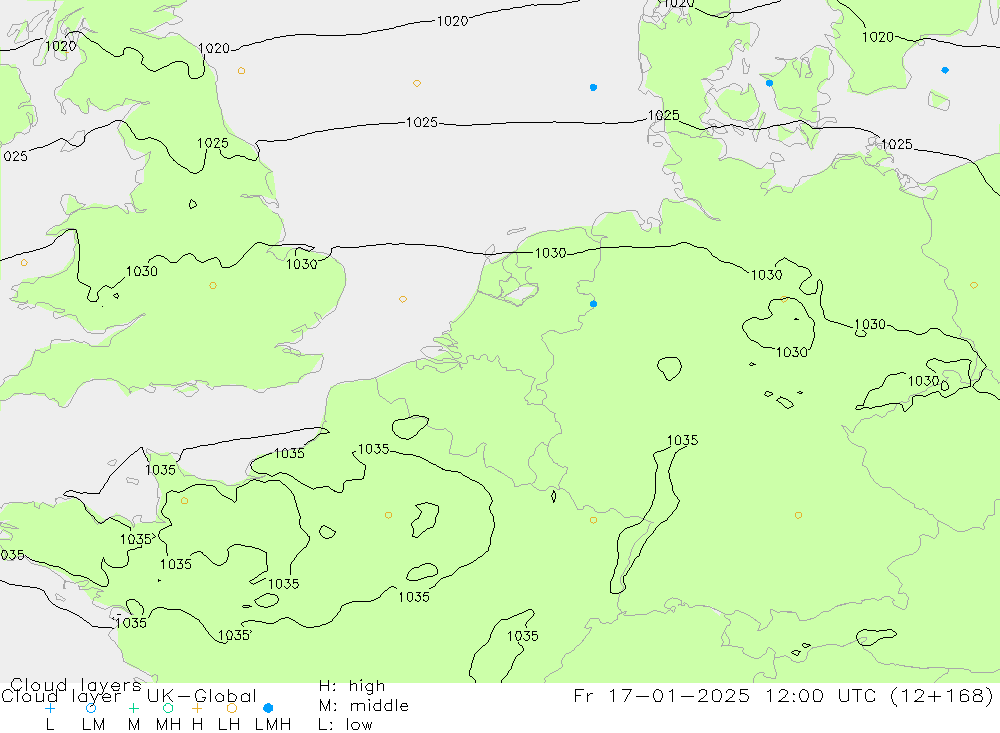Click the 'LH' legend label
Image resolution: width=1000 pixels, height=733 pixels.
229,725
